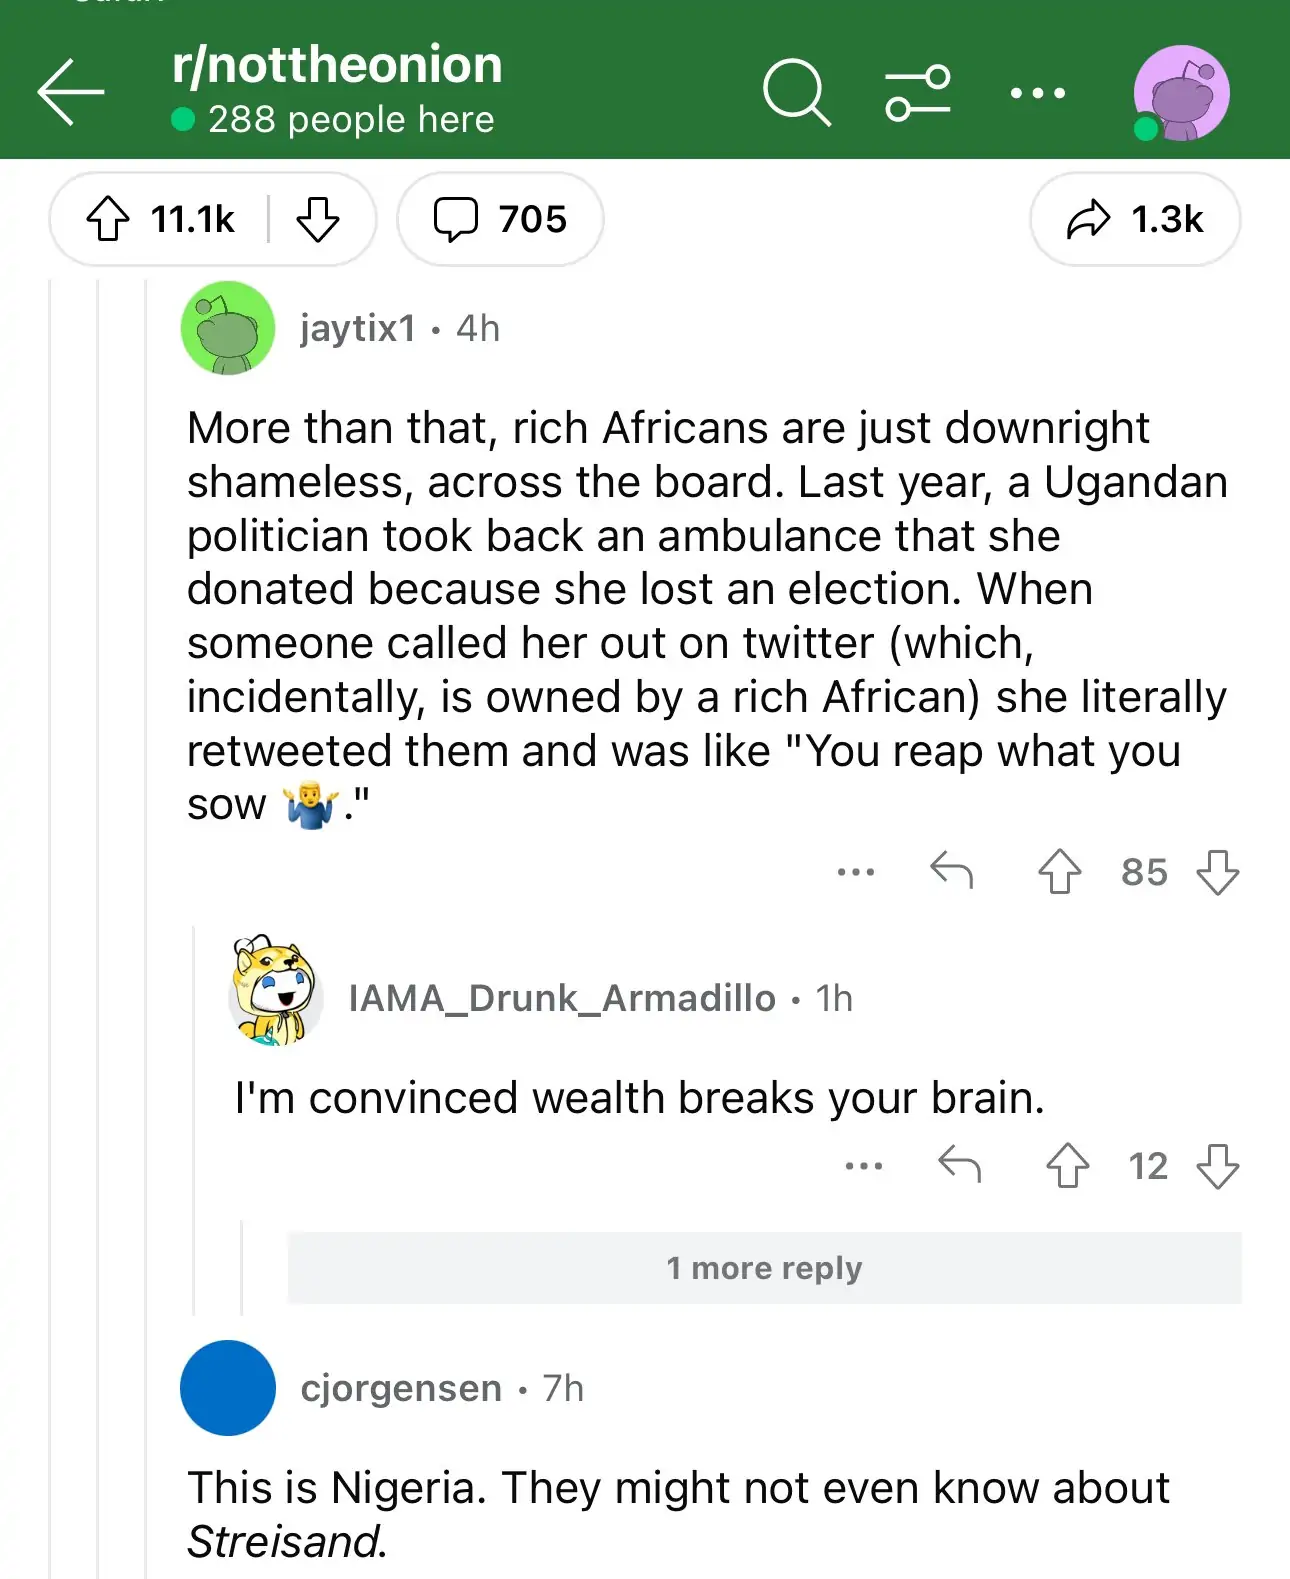
Task: Open your profile avatar menu
Action: pos(1181,93)
